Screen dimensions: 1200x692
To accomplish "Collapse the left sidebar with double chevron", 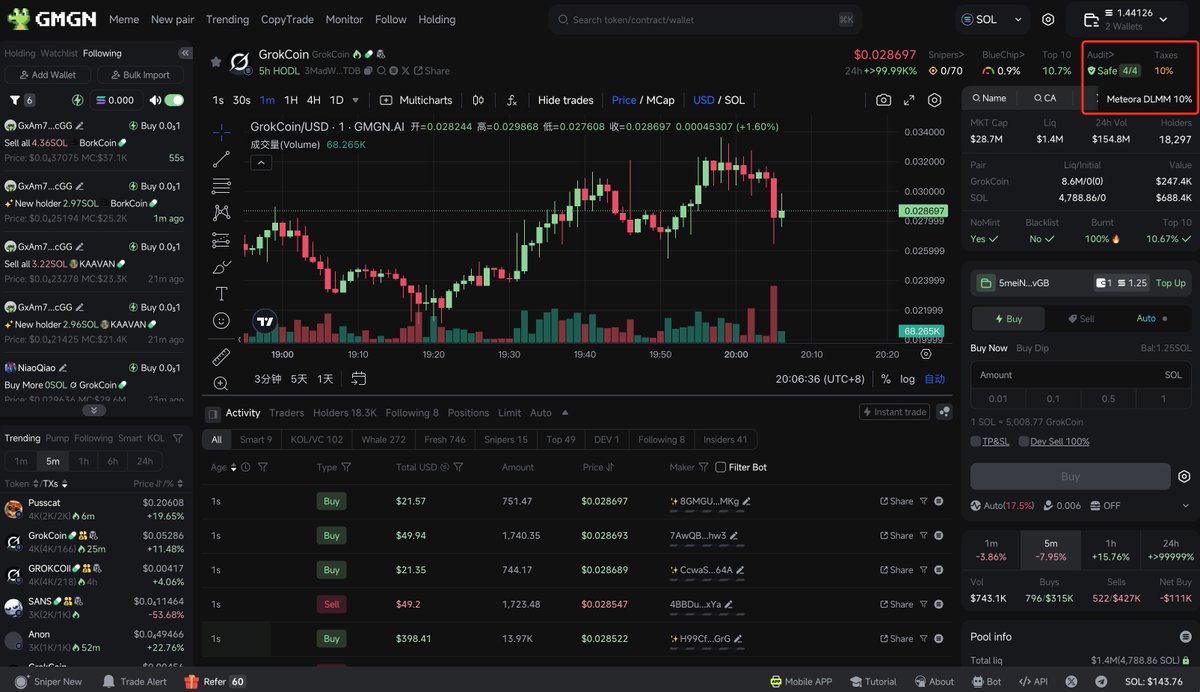I will pos(185,53).
